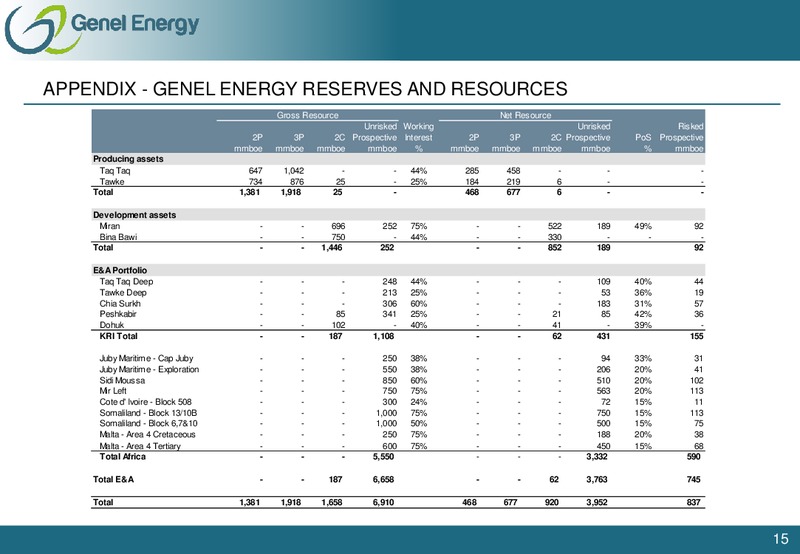
Task: Click the Taq Taq Deep row label
Action: pyautogui.click(x=126, y=282)
